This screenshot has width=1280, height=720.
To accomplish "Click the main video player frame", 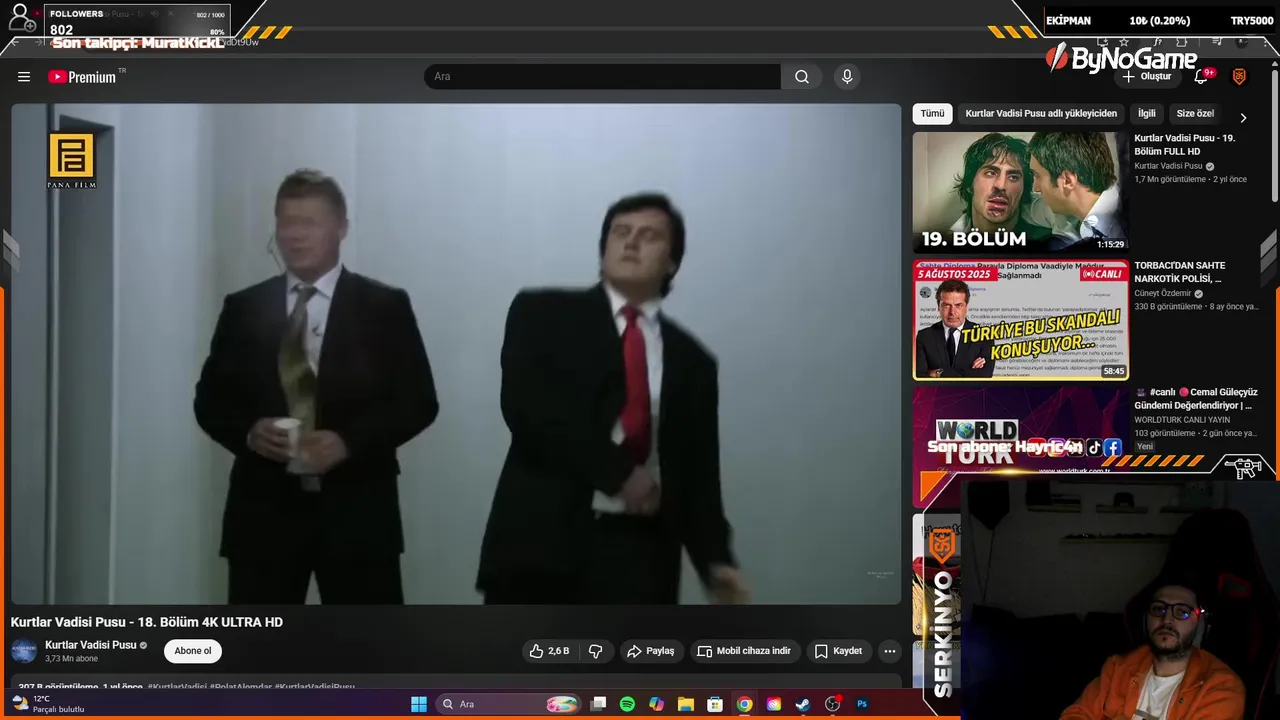I will (456, 354).
